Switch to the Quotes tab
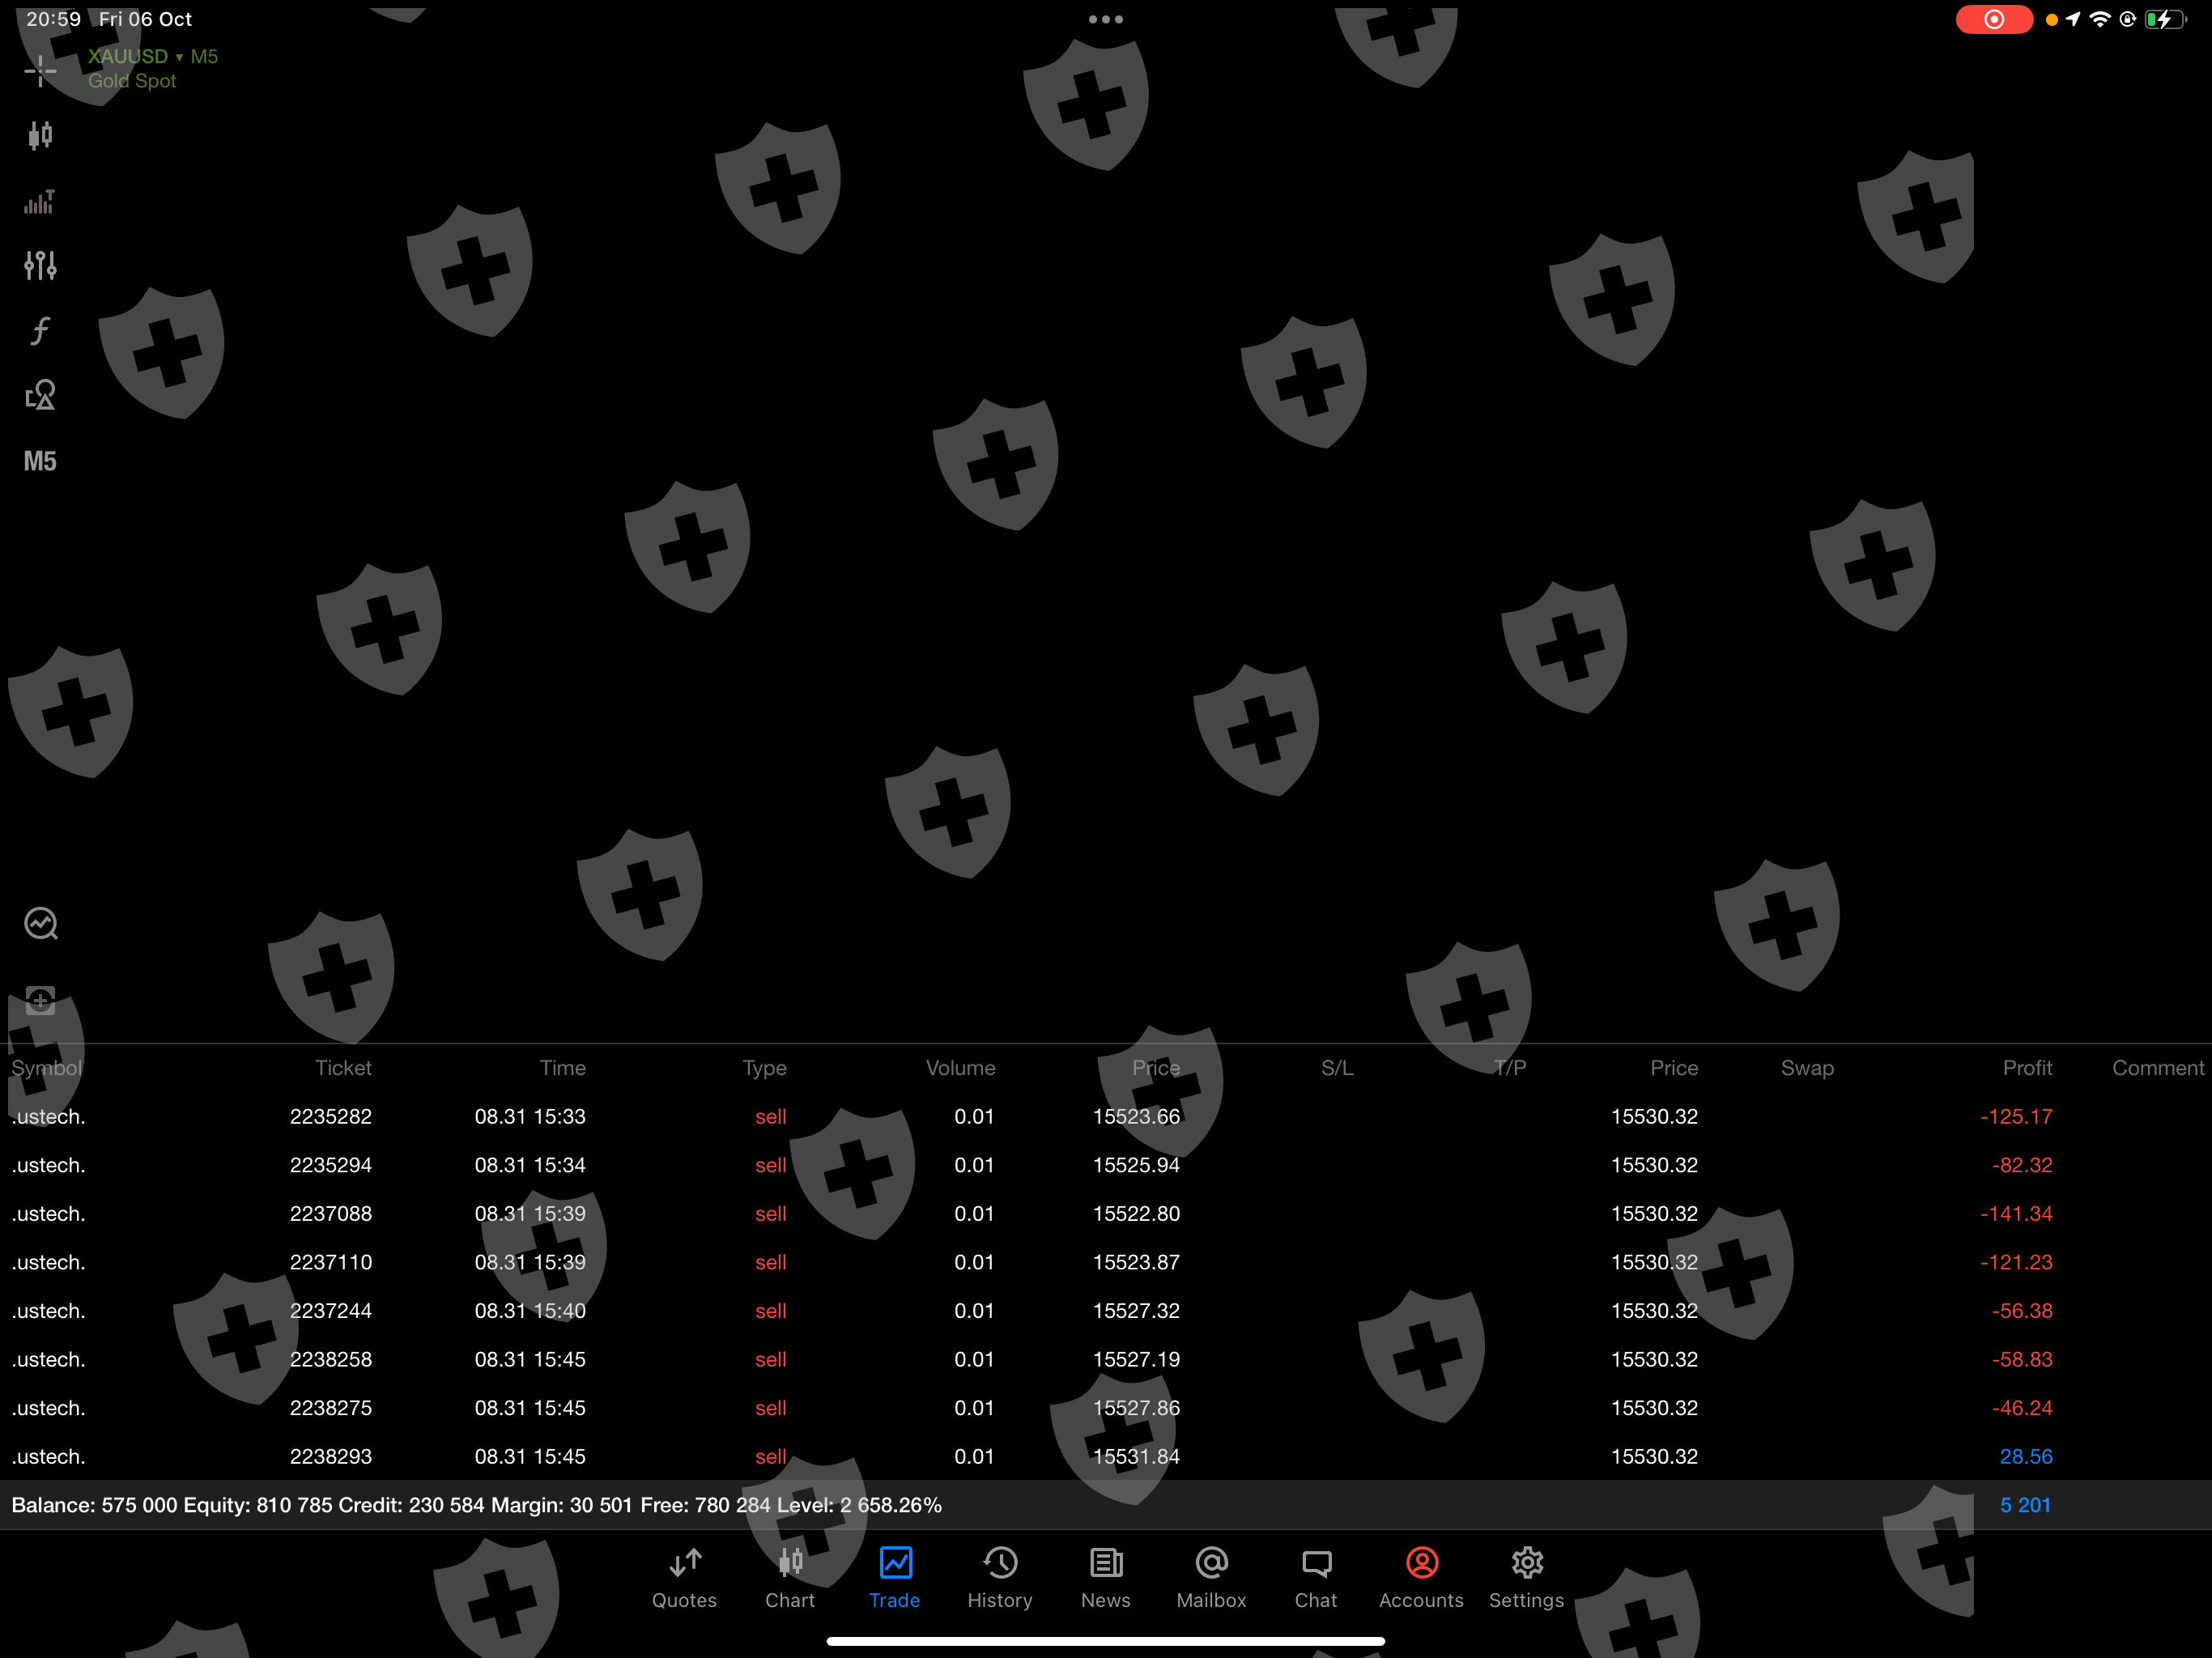Screen dimensions: 2212x1658 tap(684, 1578)
